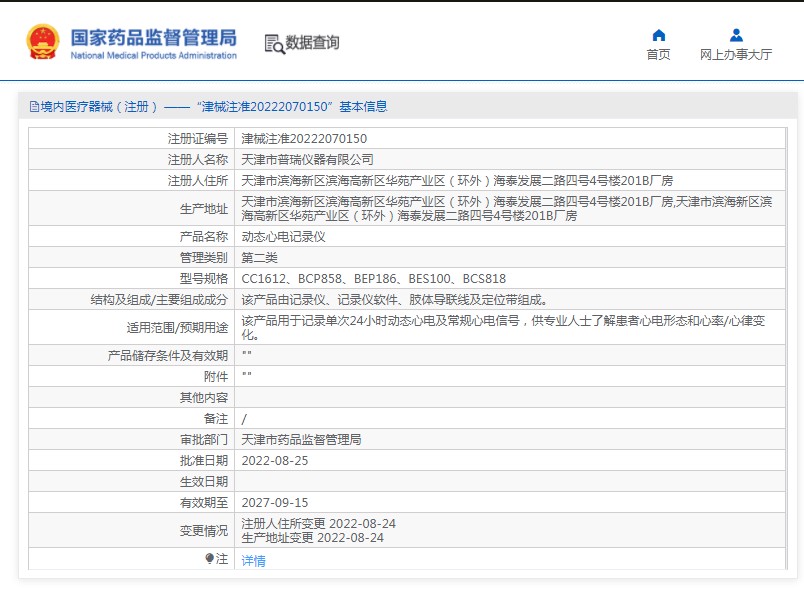Click 适用范围 intended use description
Image resolution: width=804 pixels, height=594 pixels.
click(503, 327)
